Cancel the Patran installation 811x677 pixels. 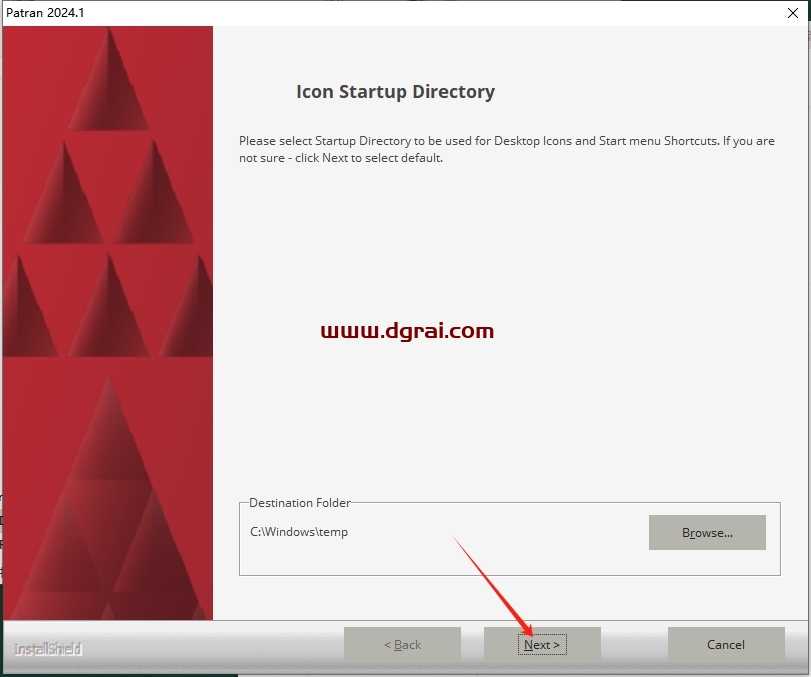point(726,644)
